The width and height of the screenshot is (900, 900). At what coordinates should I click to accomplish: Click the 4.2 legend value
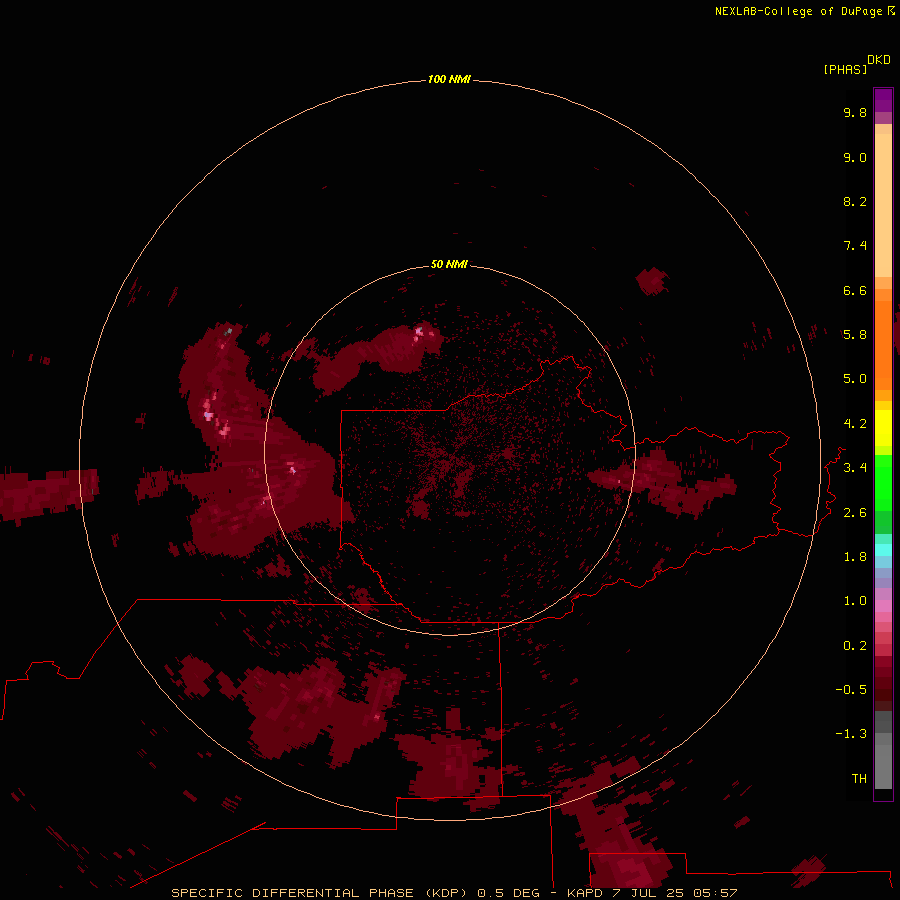tap(855, 424)
